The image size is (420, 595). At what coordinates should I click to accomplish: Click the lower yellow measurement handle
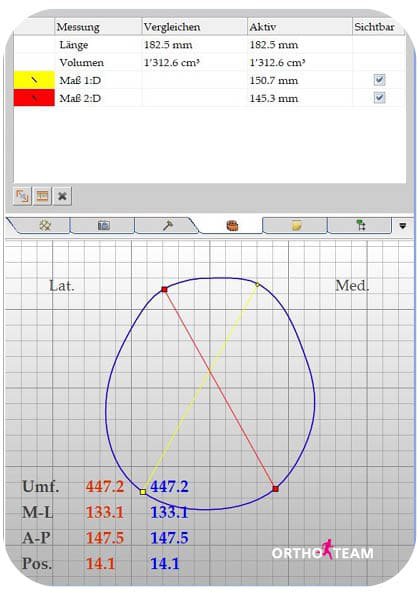pyautogui.click(x=143, y=492)
